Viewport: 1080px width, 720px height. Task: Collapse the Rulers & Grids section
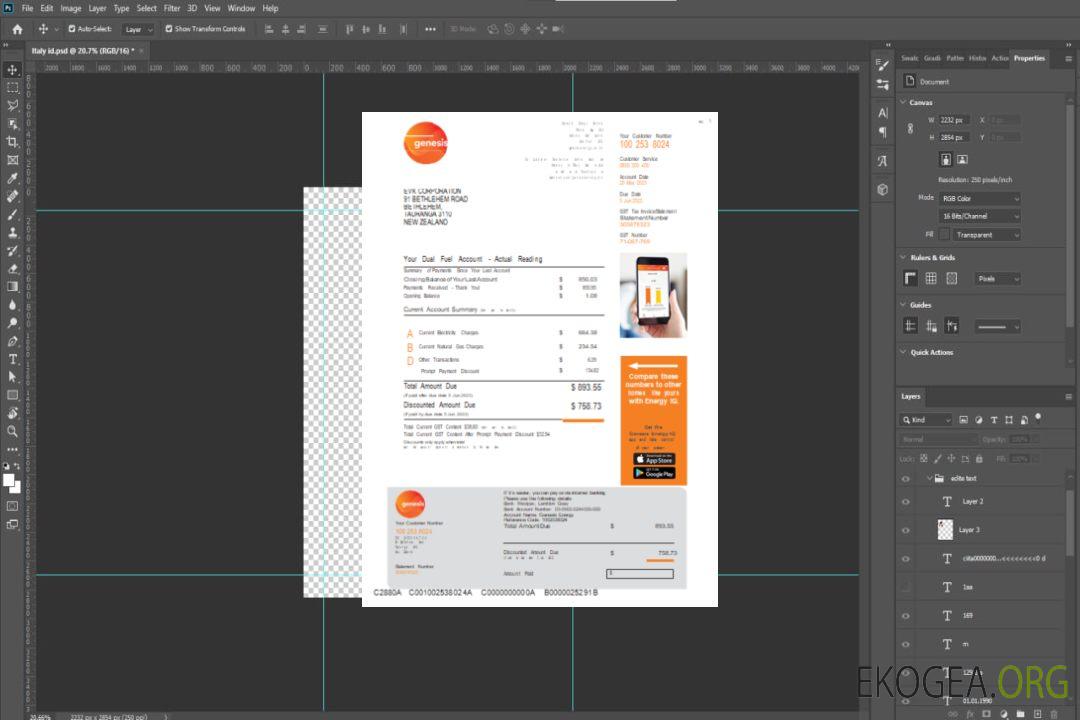tap(904, 258)
